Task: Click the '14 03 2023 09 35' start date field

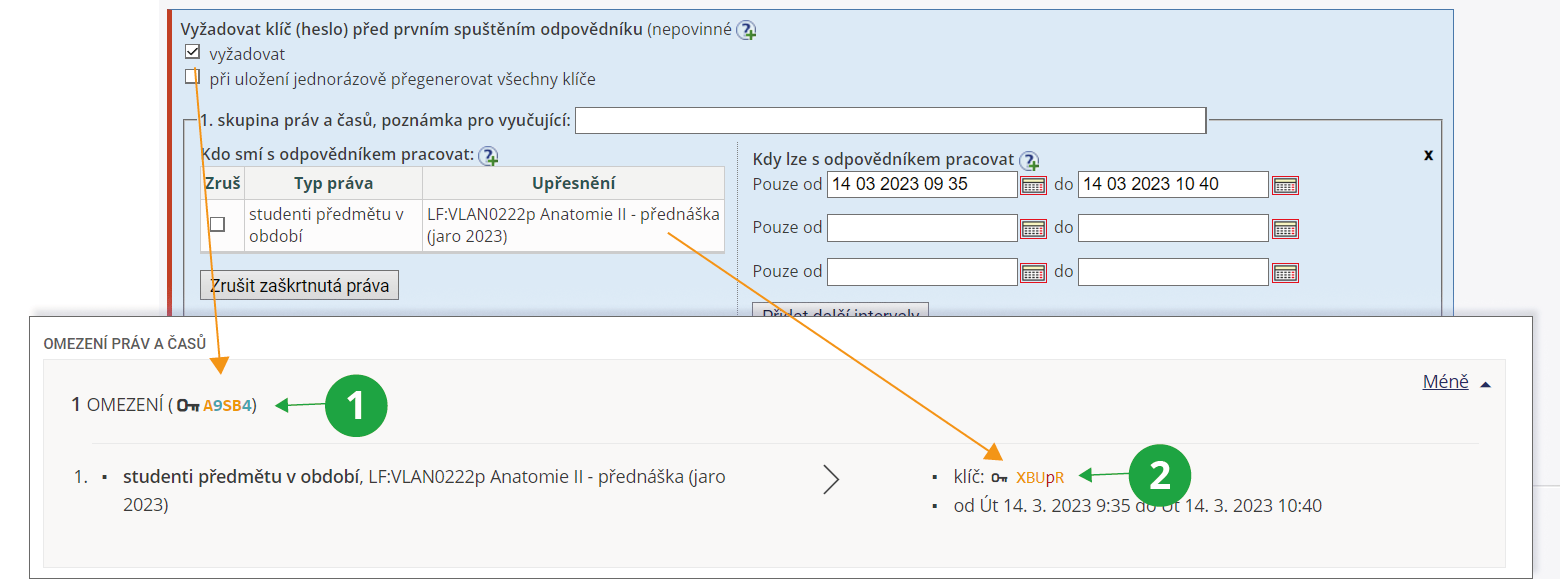Action: pyautogui.click(x=921, y=184)
